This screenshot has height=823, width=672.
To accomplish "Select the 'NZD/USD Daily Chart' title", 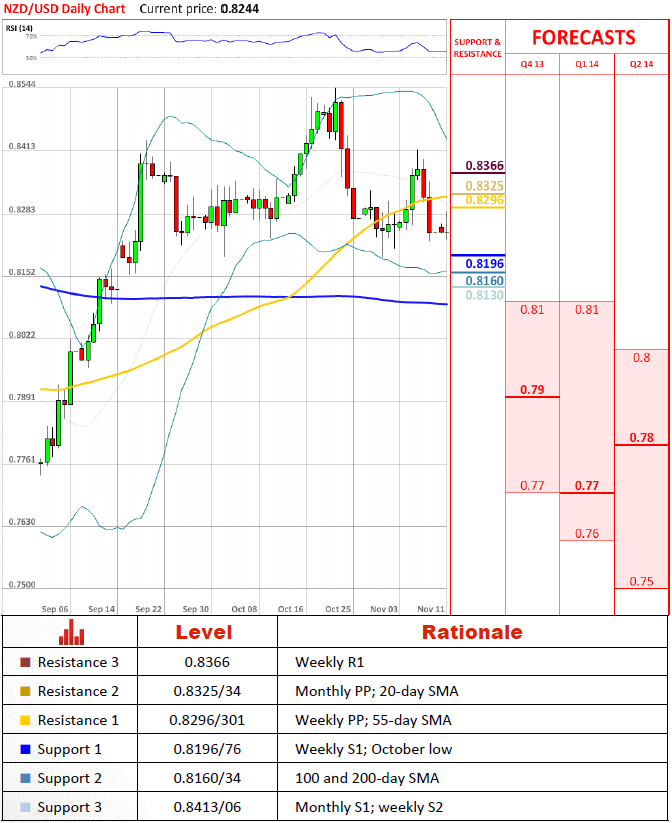I will [65, 9].
